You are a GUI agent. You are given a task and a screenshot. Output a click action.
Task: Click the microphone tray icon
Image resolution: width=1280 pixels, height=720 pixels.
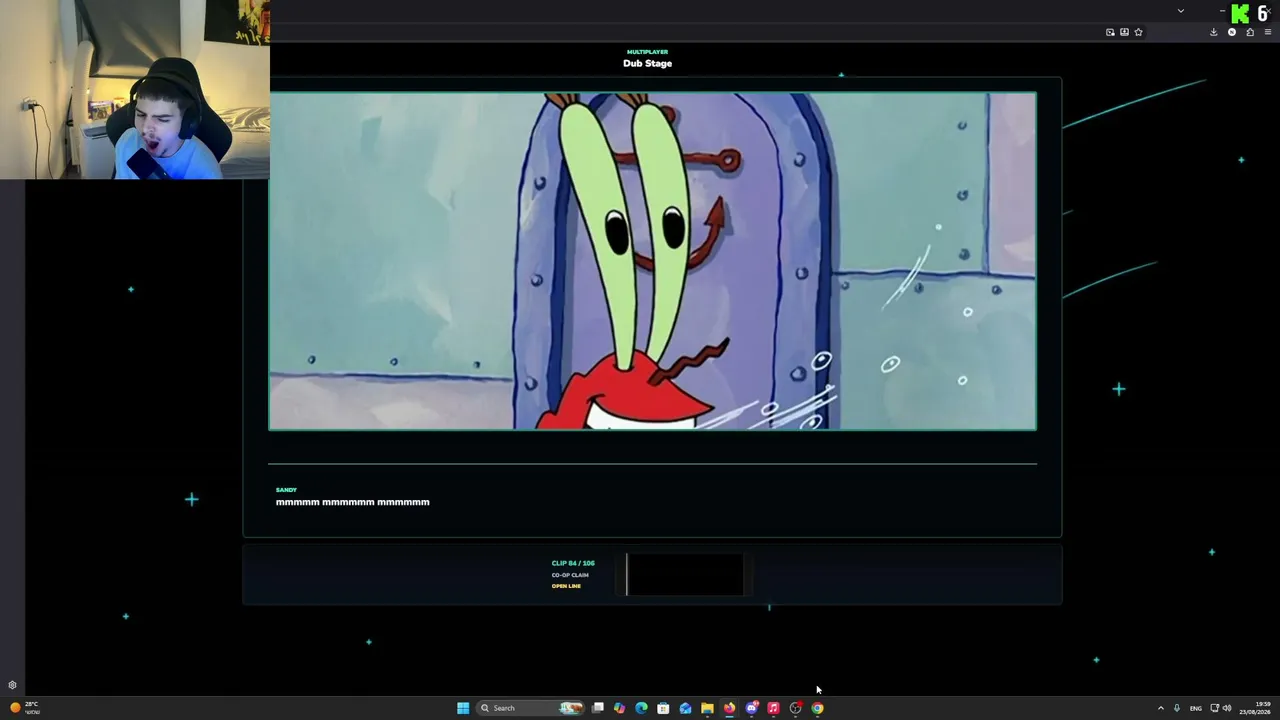pyautogui.click(x=1177, y=708)
